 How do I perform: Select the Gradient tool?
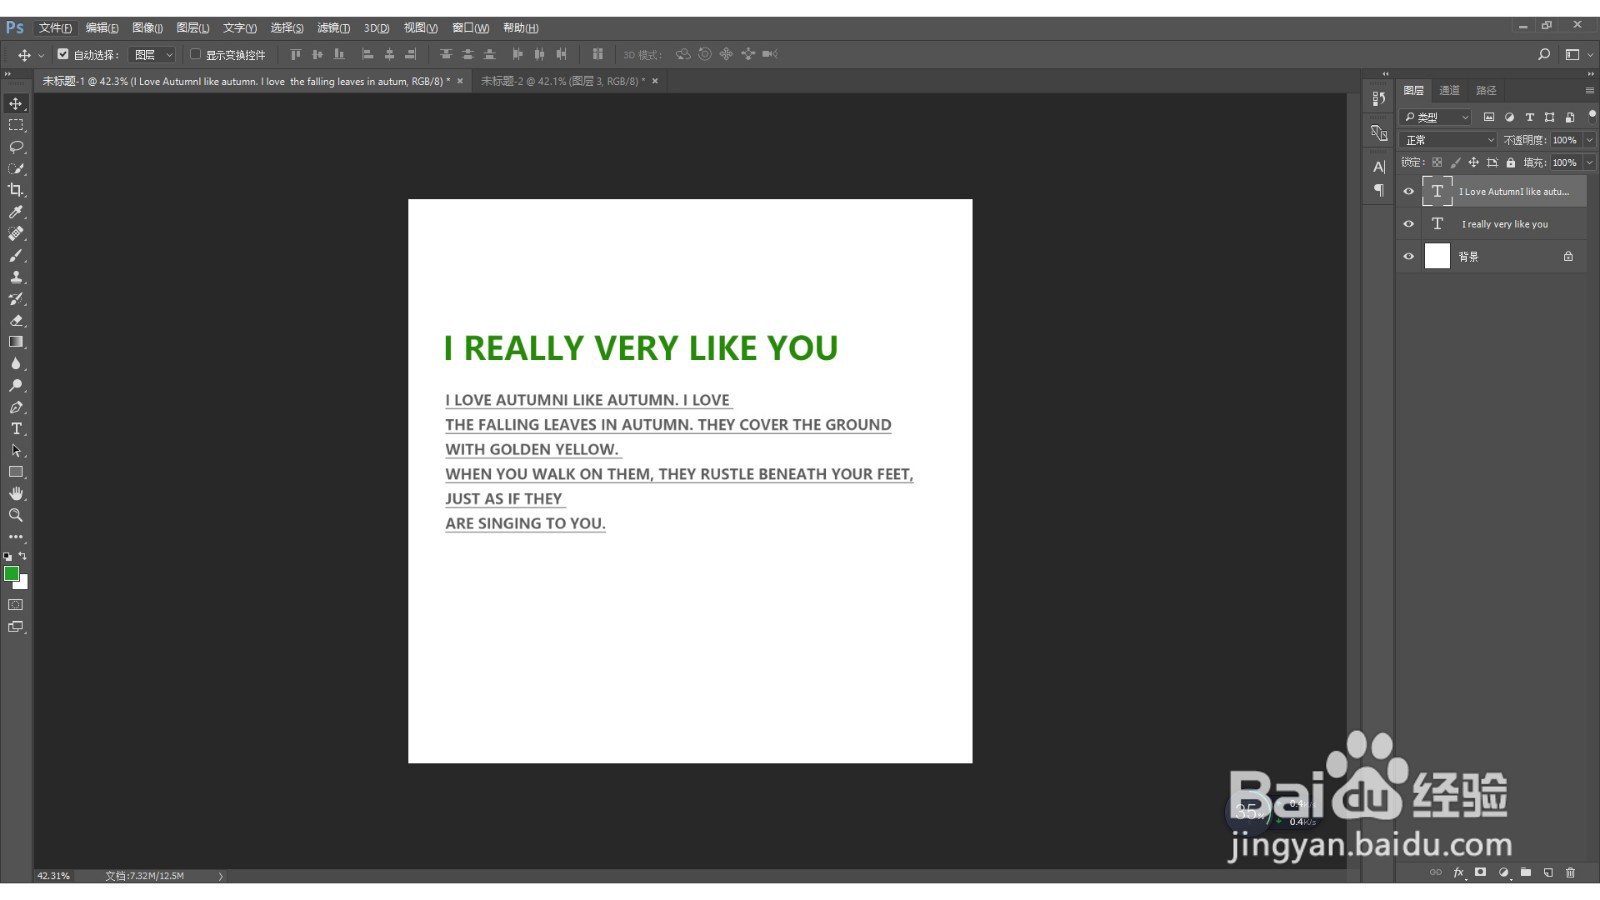[x=16, y=342]
